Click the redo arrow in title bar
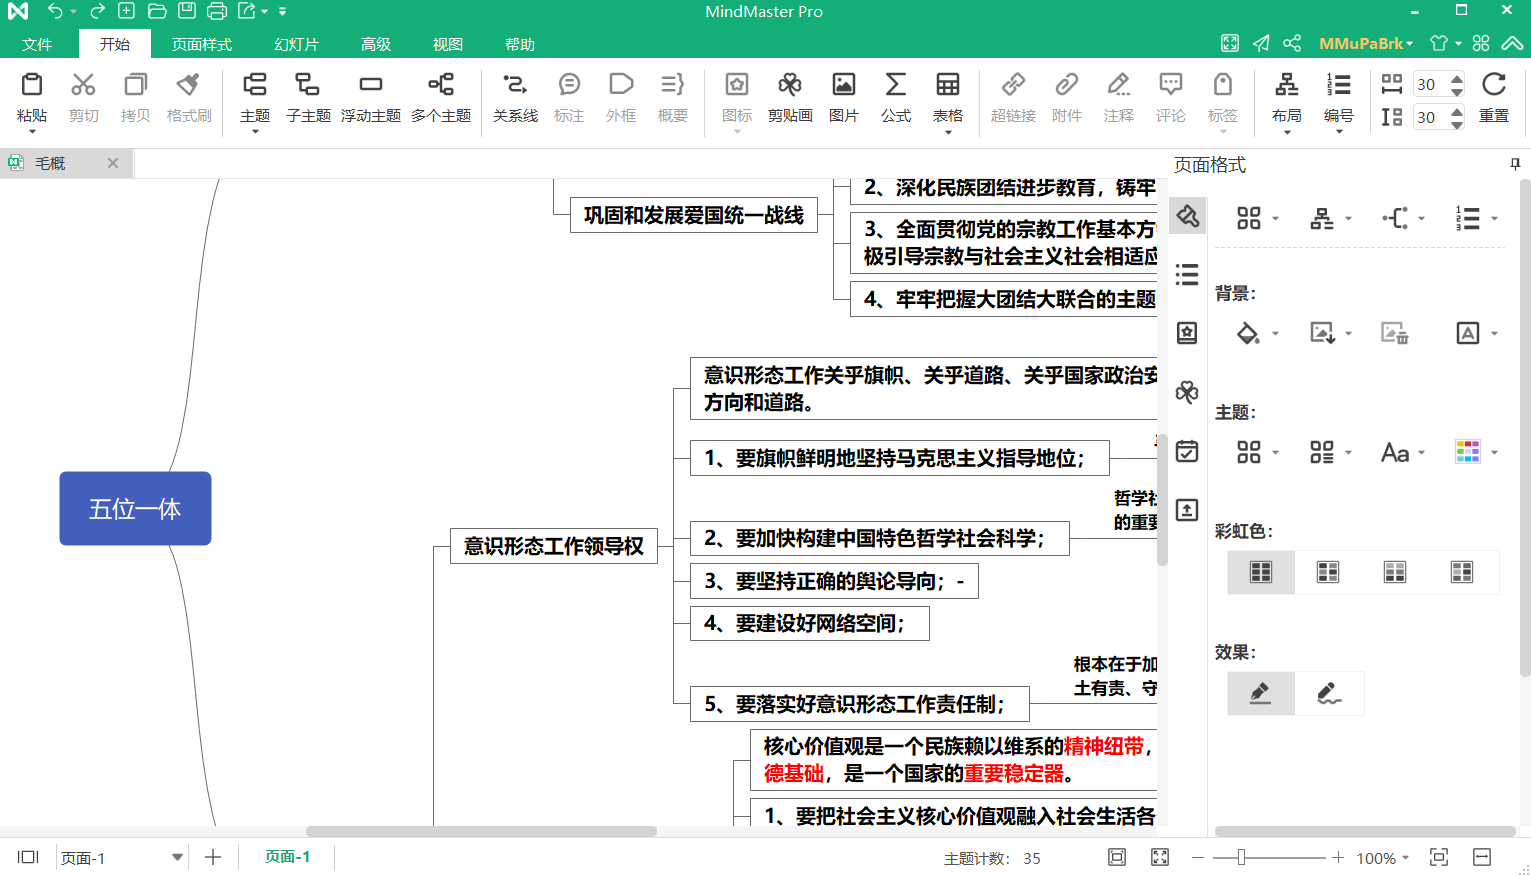This screenshot has height=876, width=1531. pyautogui.click(x=97, y=11)
